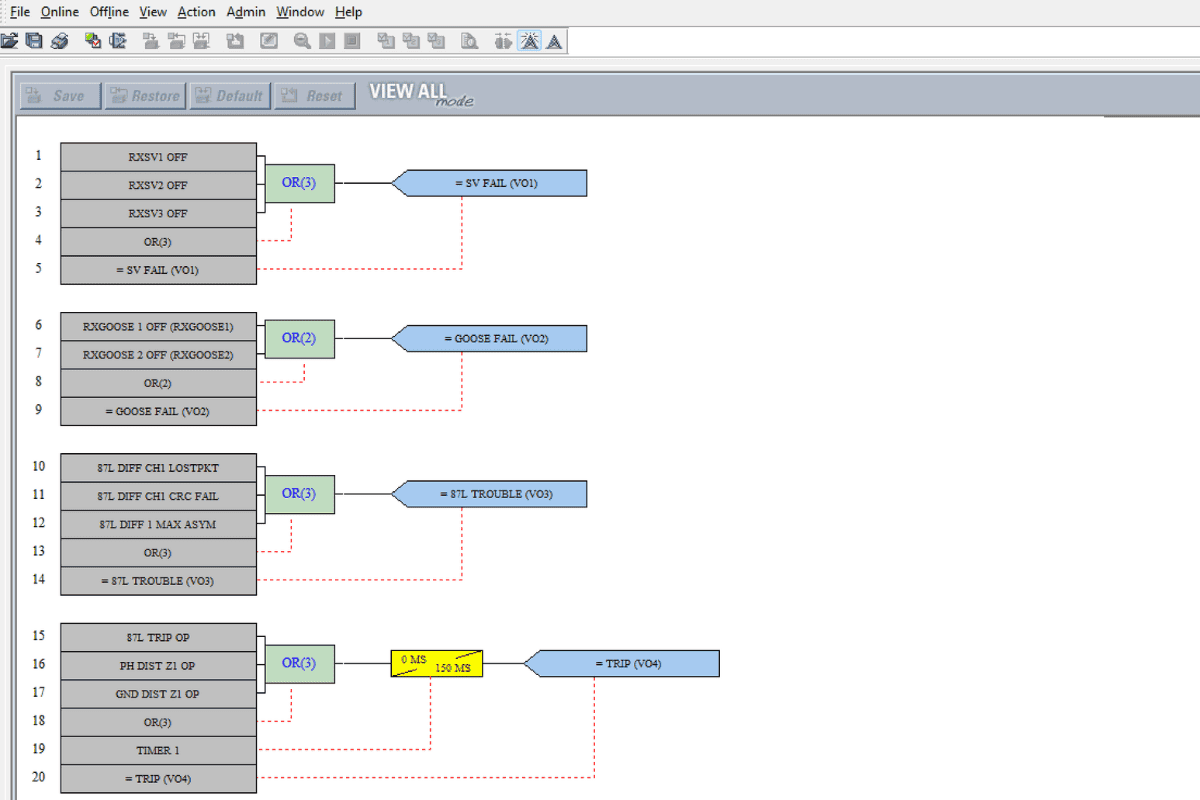This screenshot has height=800, width=1200.
Task: Open the Online menu
Action: pyautogui.click(x=60, y=12)
